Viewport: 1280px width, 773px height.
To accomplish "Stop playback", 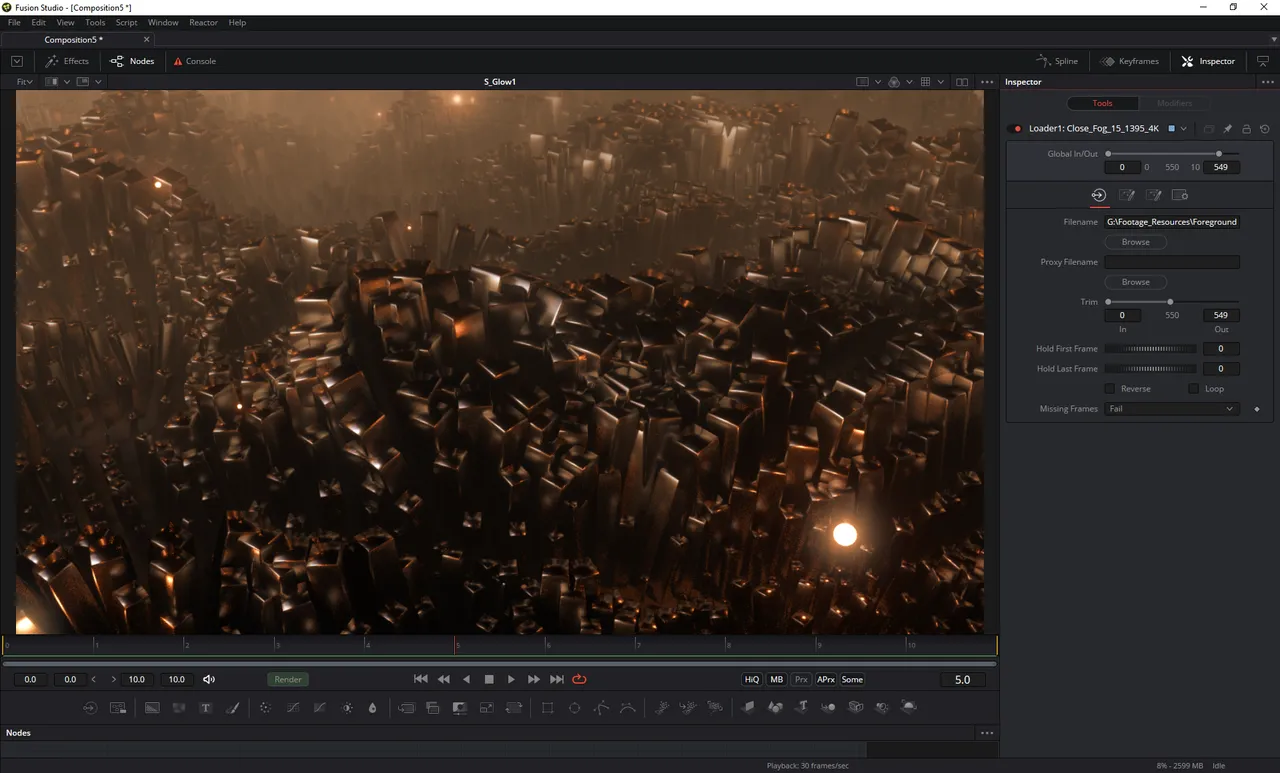I will point(489,679).
